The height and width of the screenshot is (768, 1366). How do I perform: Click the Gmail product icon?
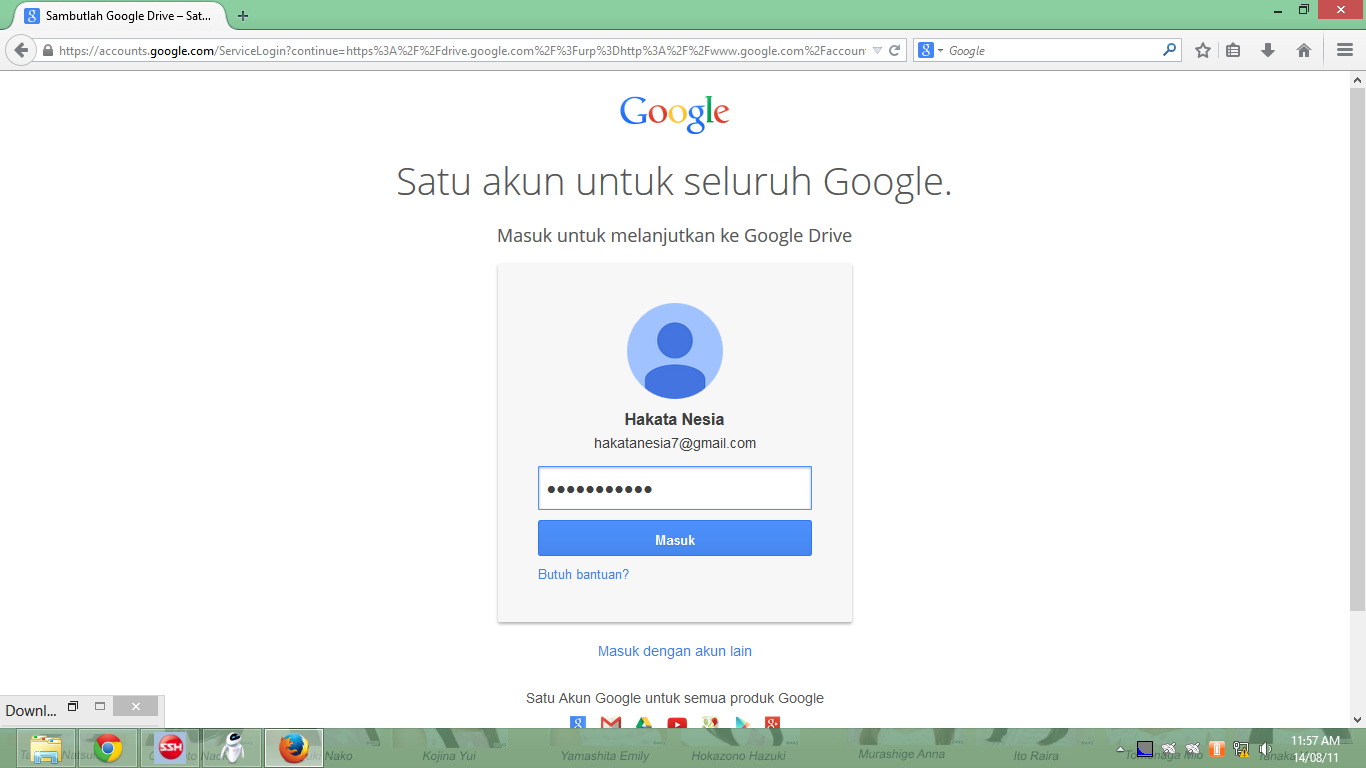[611, 722]
